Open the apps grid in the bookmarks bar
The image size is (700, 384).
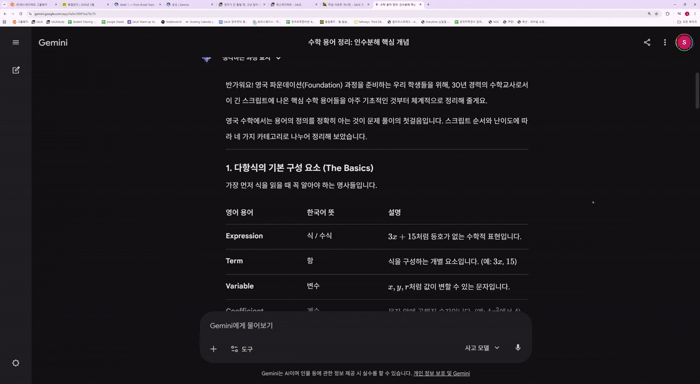click(4, 21)
